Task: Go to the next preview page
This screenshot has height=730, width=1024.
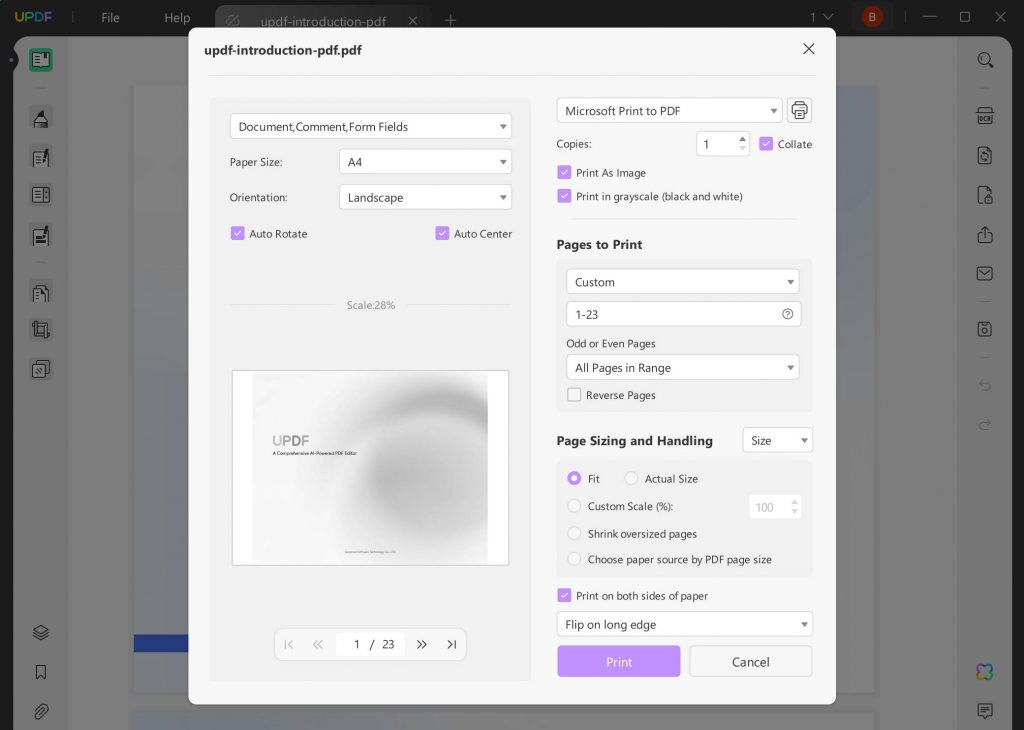Action: point(422,644)
